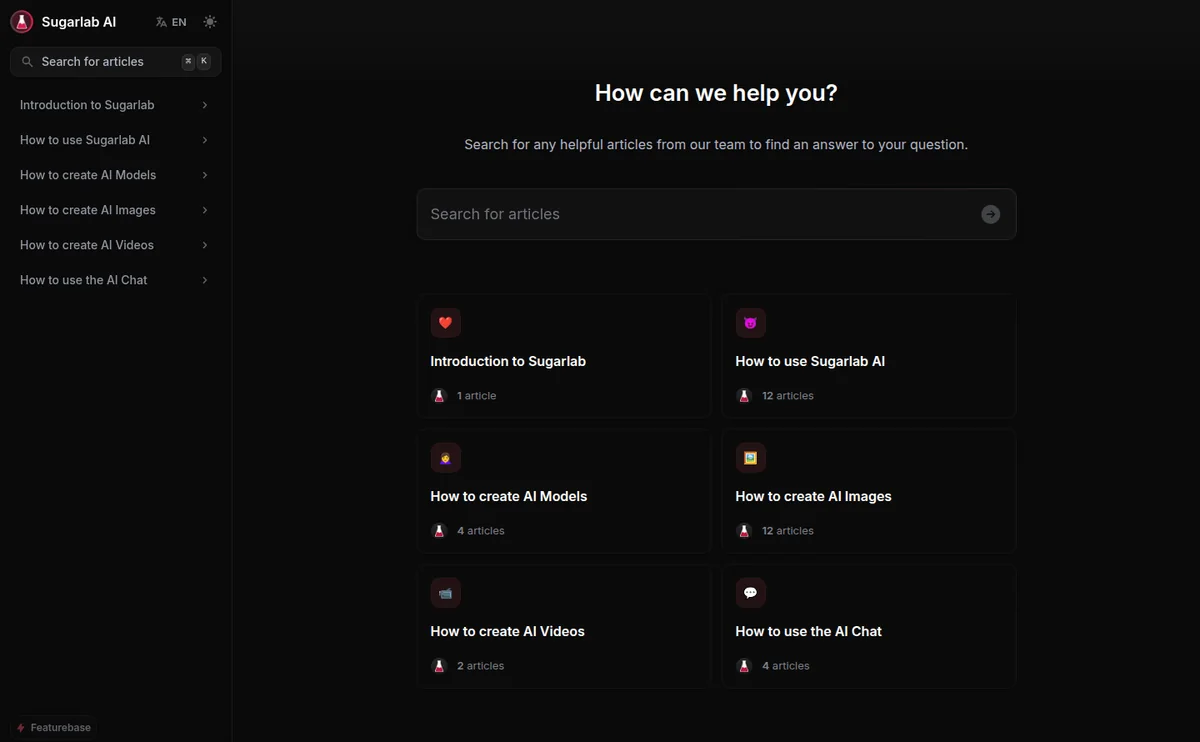Click the Sugarlab AI flask logo
The width and height of the screenshot is (1200, 742).
point(22,22)
